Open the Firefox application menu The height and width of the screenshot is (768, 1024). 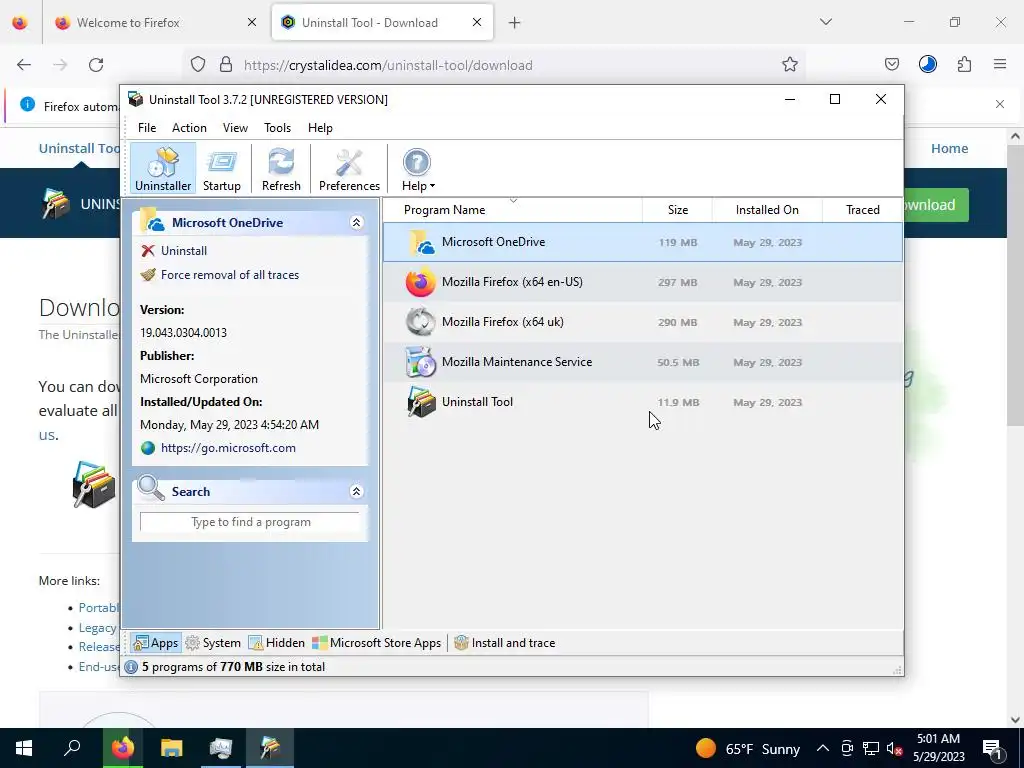(x=1000, y=64)
